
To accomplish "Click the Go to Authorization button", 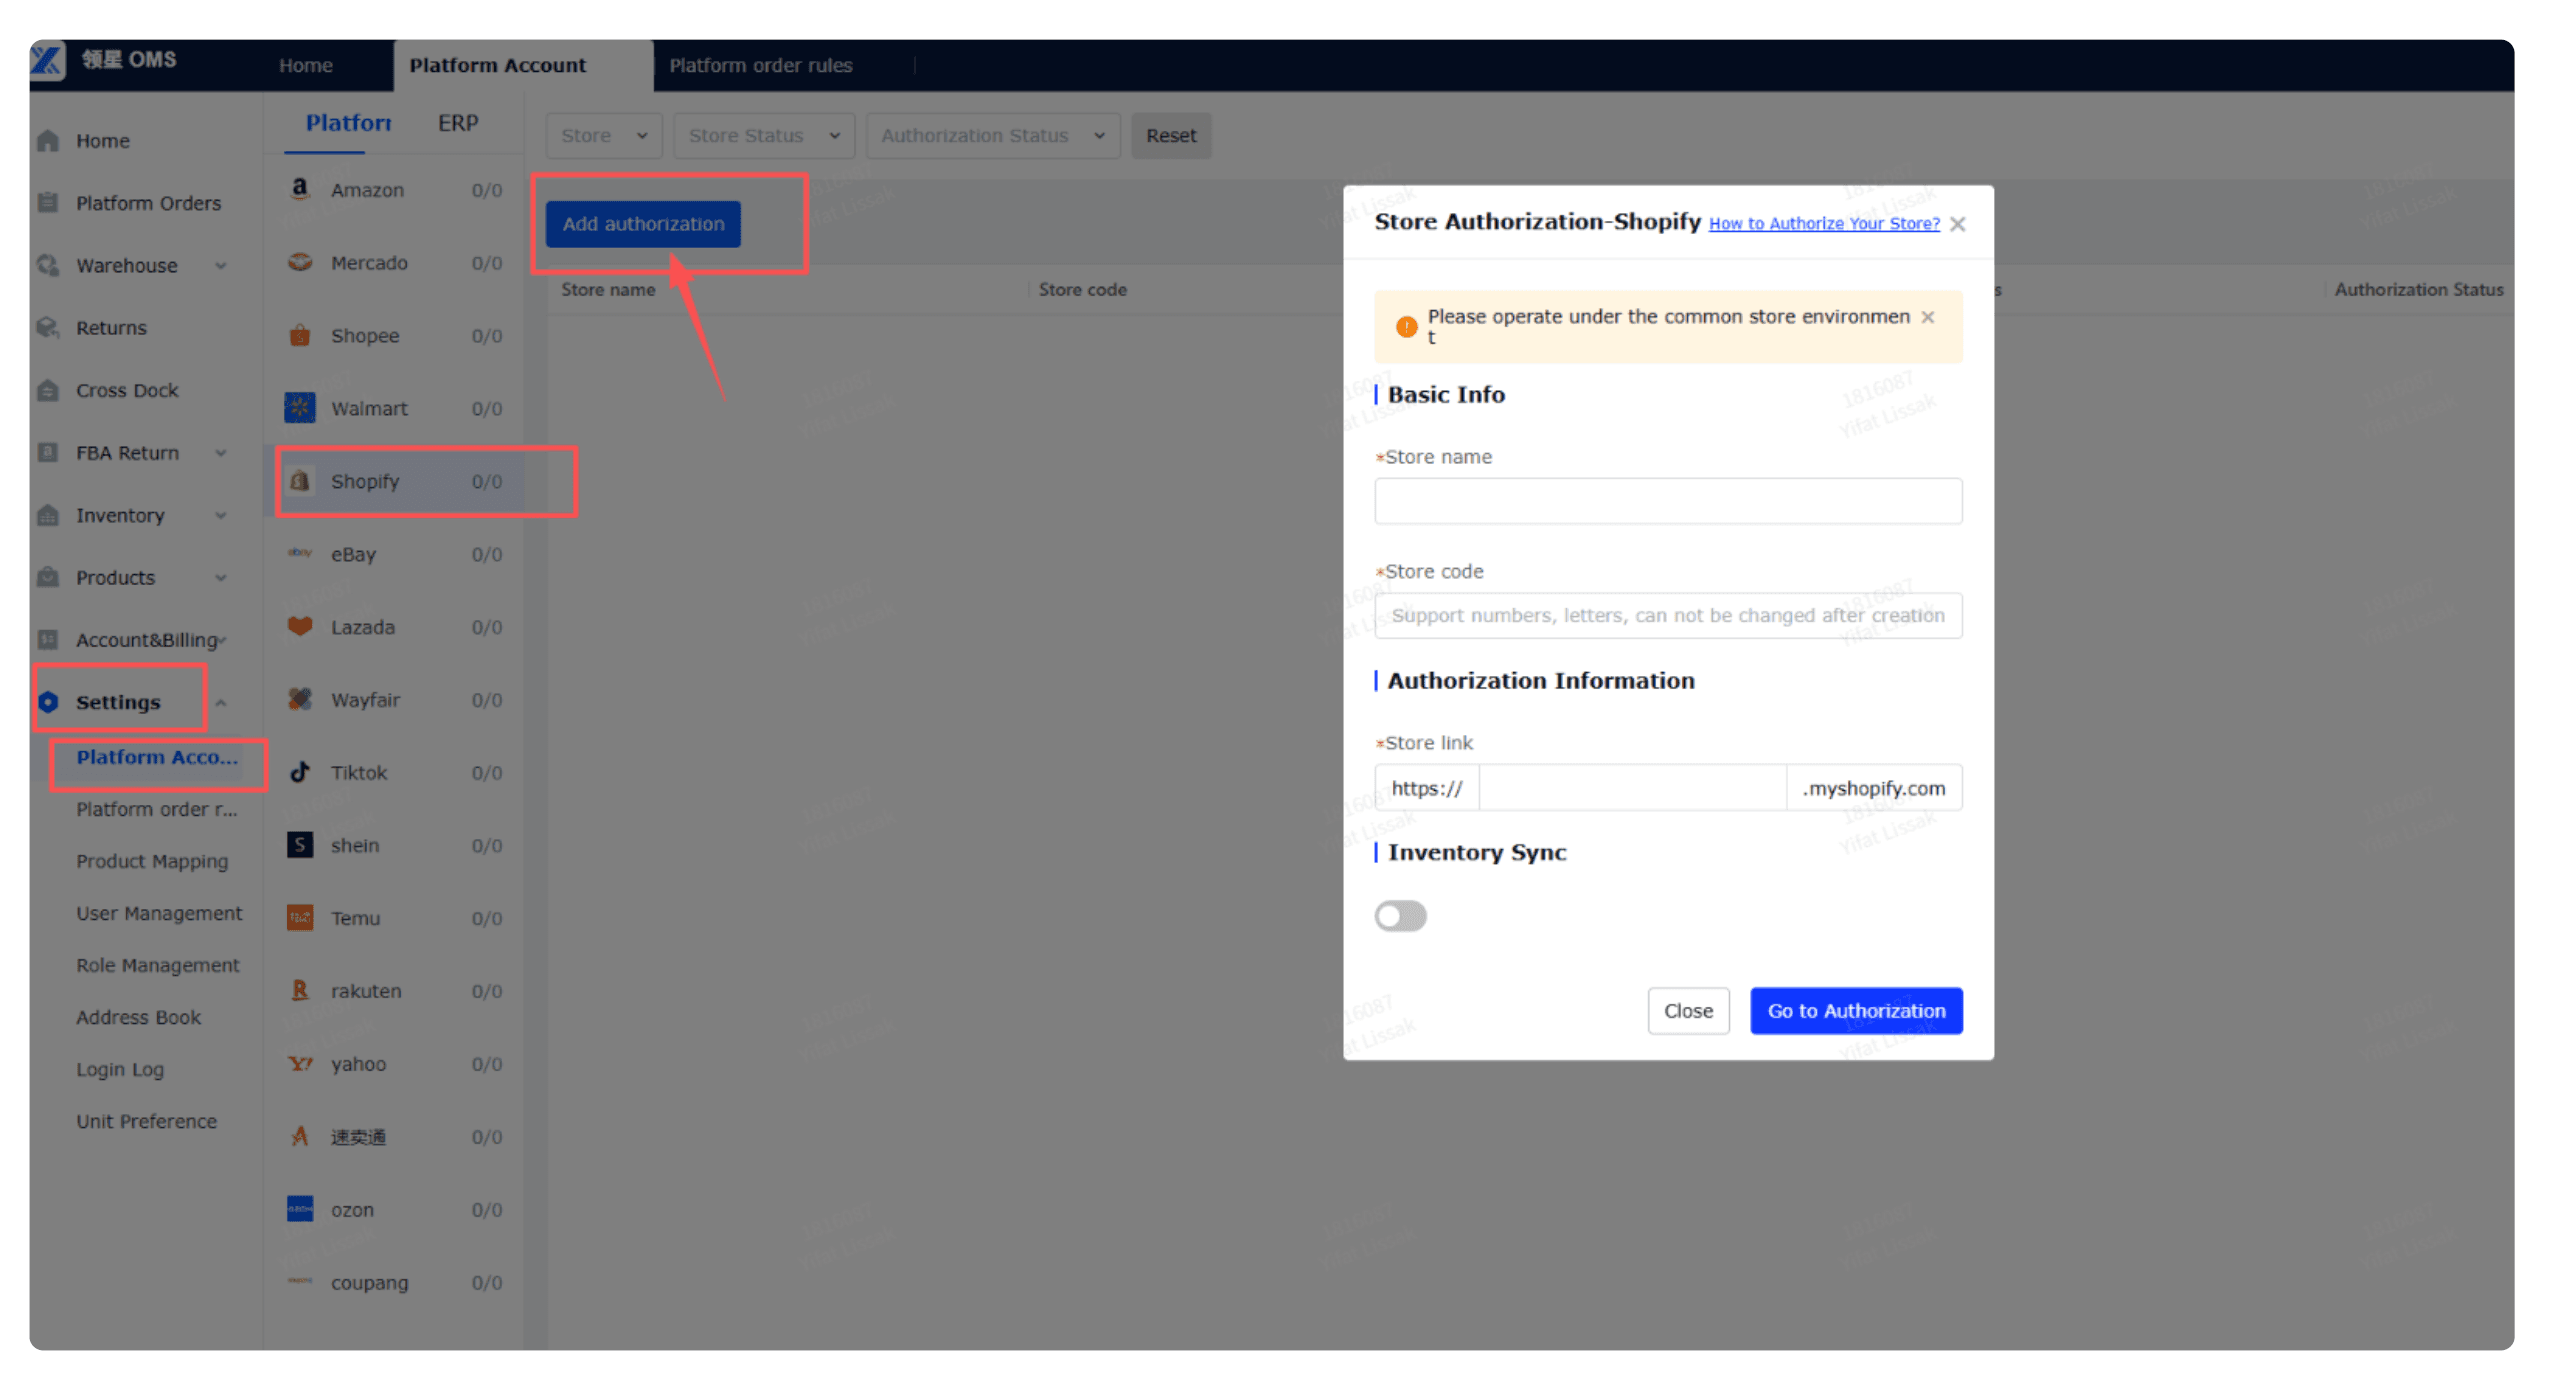I will 1855,1010.
